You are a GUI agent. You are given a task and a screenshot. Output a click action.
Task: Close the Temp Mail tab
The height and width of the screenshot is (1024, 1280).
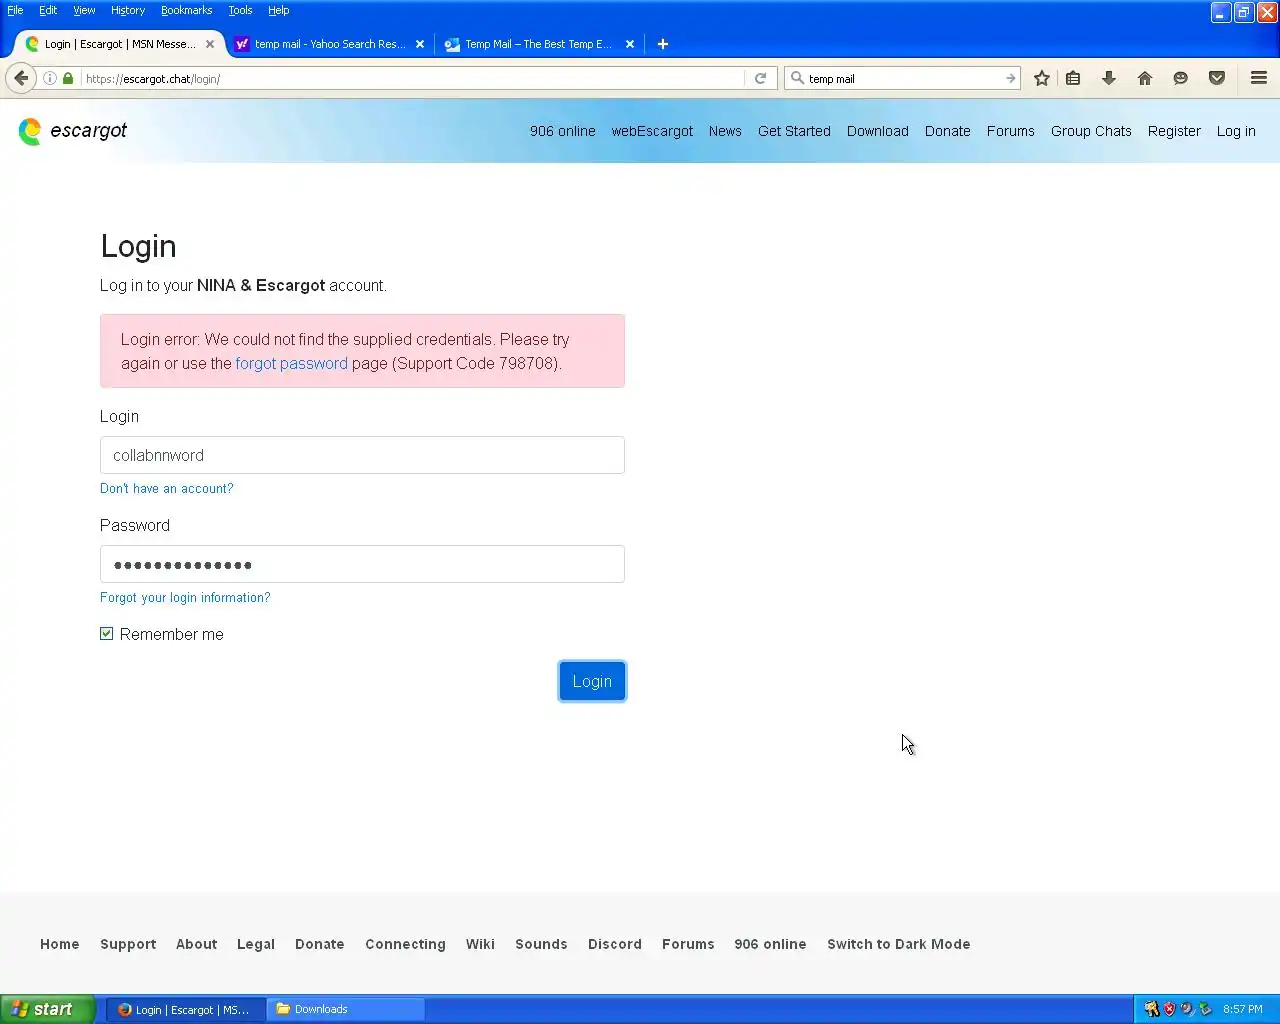click(630, 44)
